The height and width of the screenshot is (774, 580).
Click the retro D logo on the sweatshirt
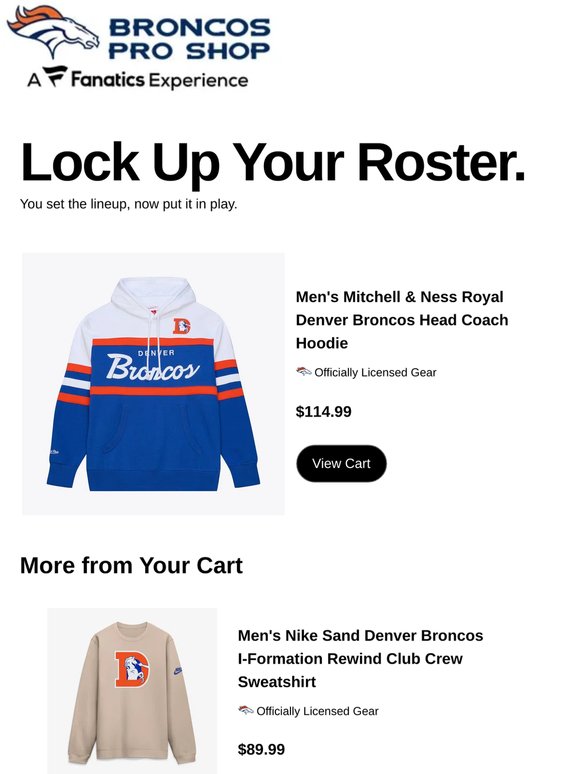(x=132, y=669)
